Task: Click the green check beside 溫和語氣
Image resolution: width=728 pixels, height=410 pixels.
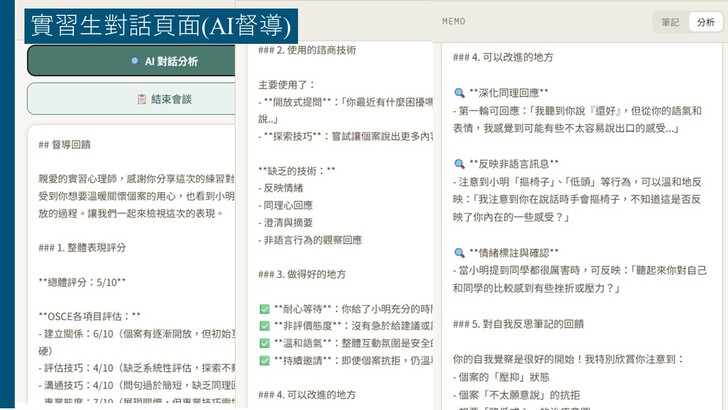Action: coord(264,343)
